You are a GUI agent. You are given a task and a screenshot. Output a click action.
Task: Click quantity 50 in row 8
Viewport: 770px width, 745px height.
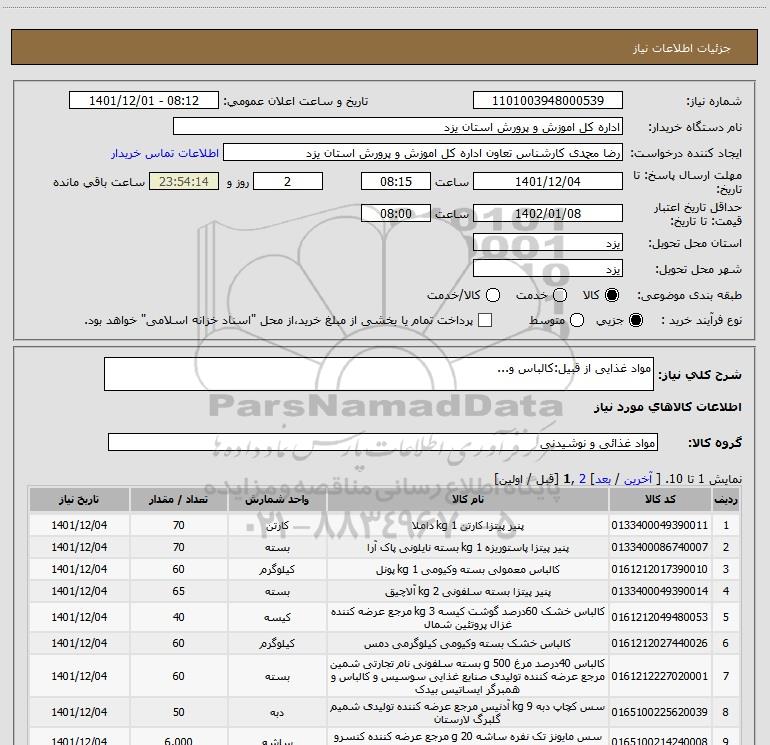[178, 712]
